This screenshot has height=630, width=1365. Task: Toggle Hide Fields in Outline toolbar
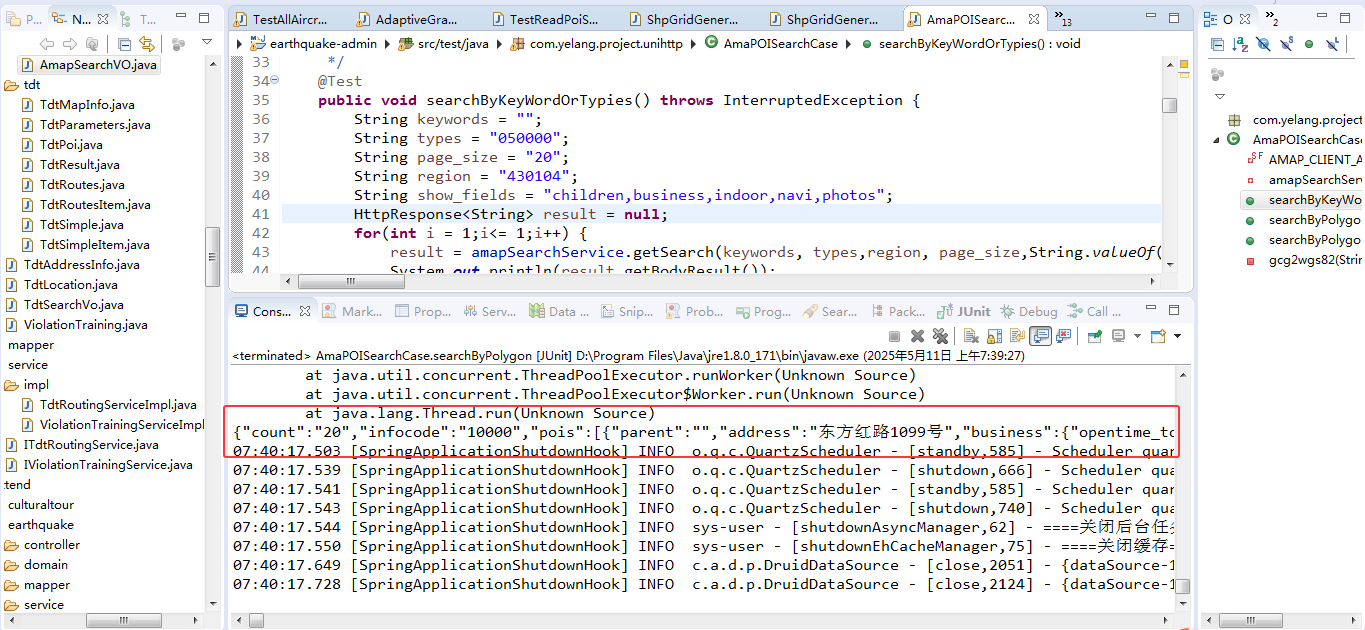point(1263,44)
